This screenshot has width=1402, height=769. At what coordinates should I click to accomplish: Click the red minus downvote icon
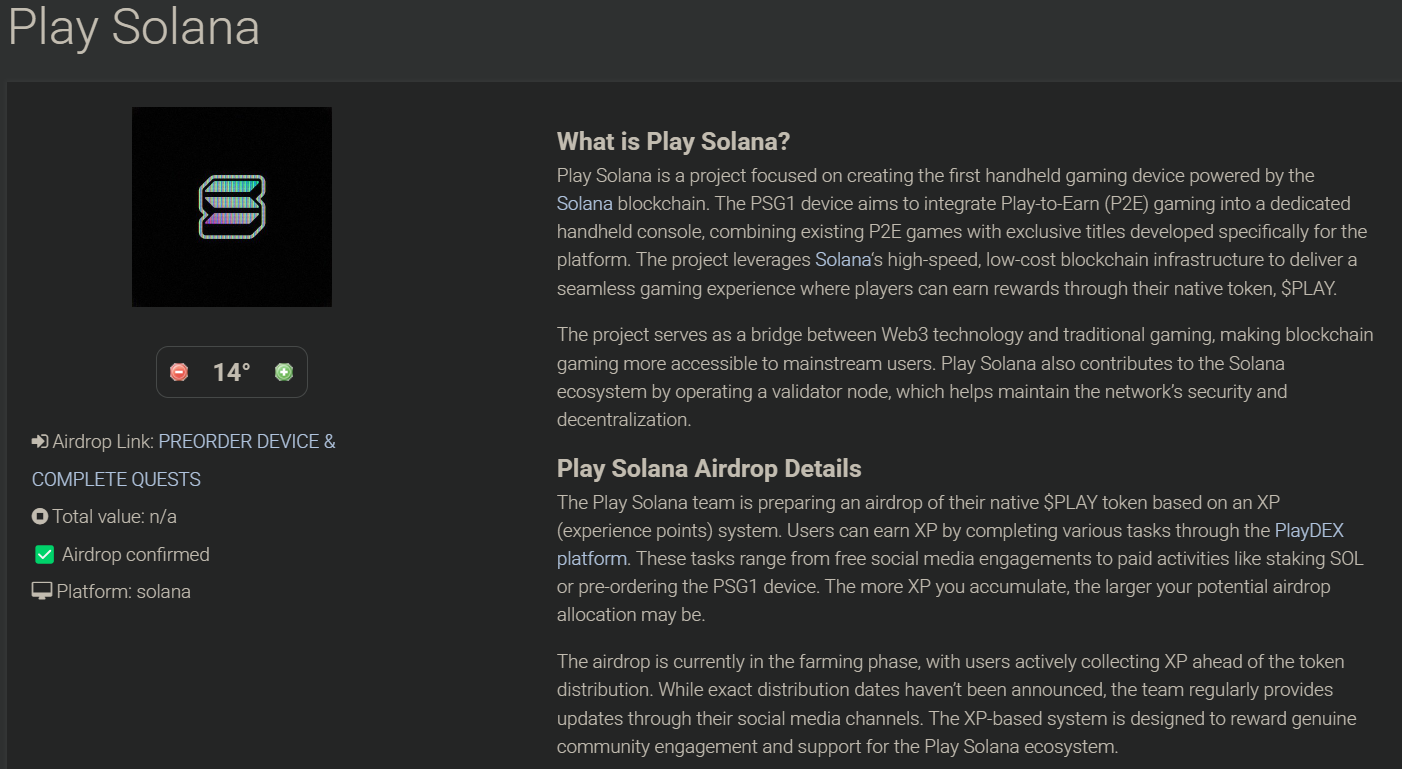[x=179, y=372]
